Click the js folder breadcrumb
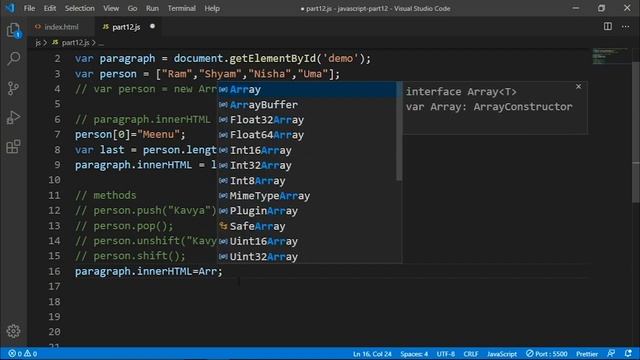Image resolution: width=640 pixels, height=360 pixels. [38, 42]
